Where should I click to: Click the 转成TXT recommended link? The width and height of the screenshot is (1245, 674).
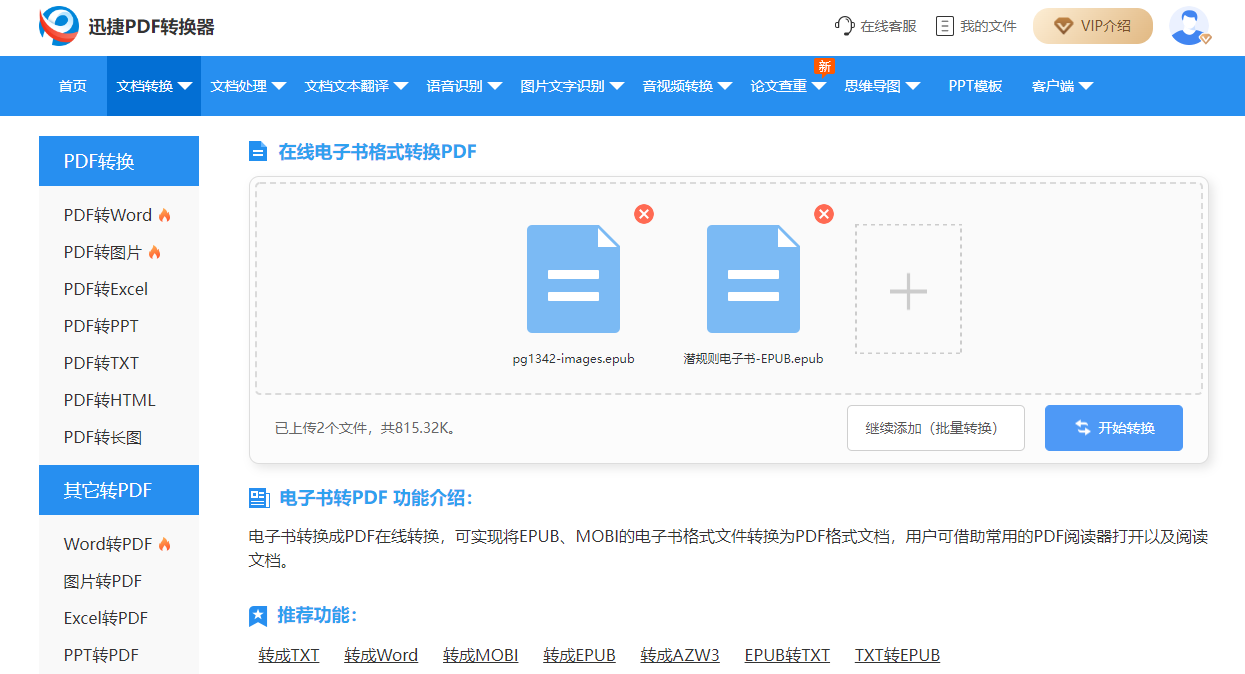(x=289, y=655)
